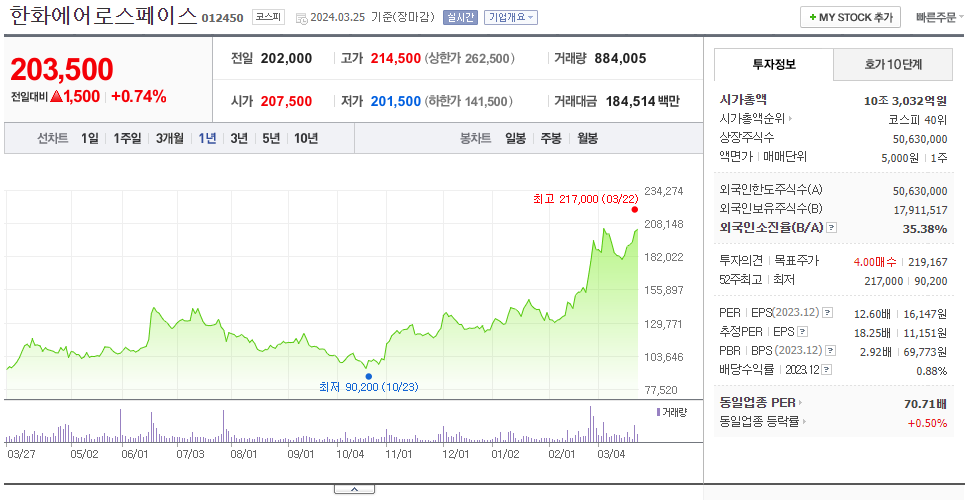968x500 pixels.
Task: Click the blue 최저 90,200 marker dot
Action: [369, 376]
